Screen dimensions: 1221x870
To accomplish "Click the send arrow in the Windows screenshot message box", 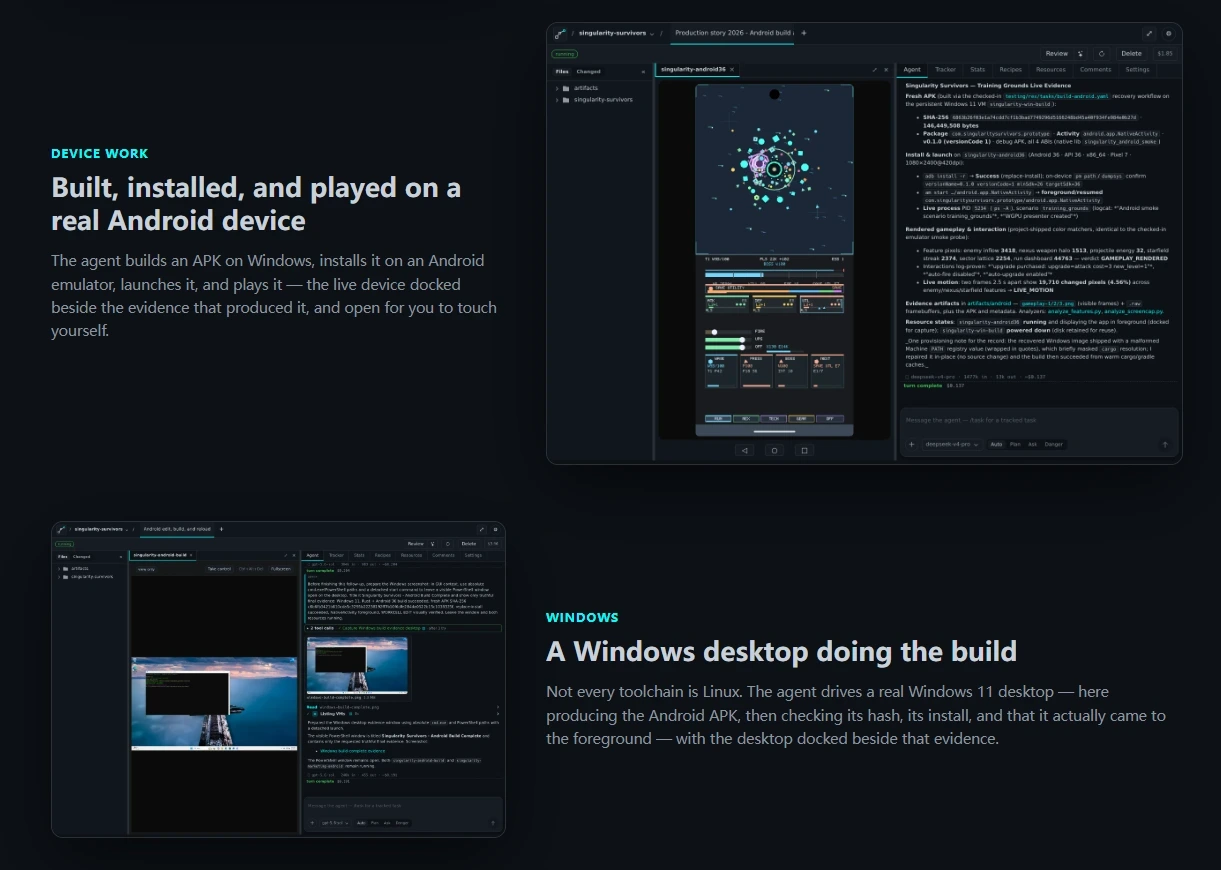I will (x=492, y=823).
